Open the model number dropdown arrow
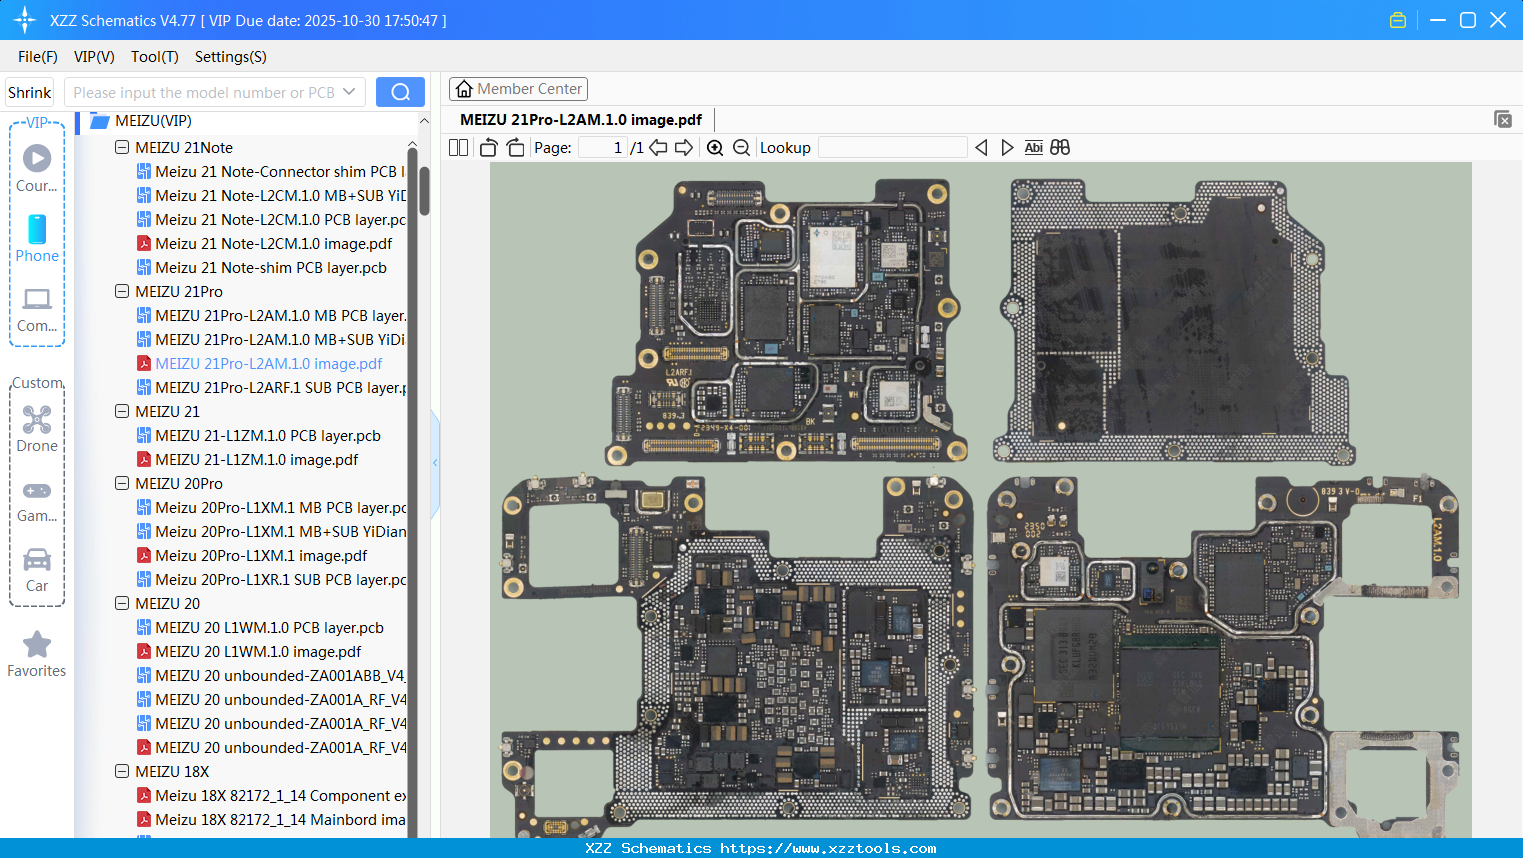The height and width of the screenshot is (858, 1523). click(349, 92)
